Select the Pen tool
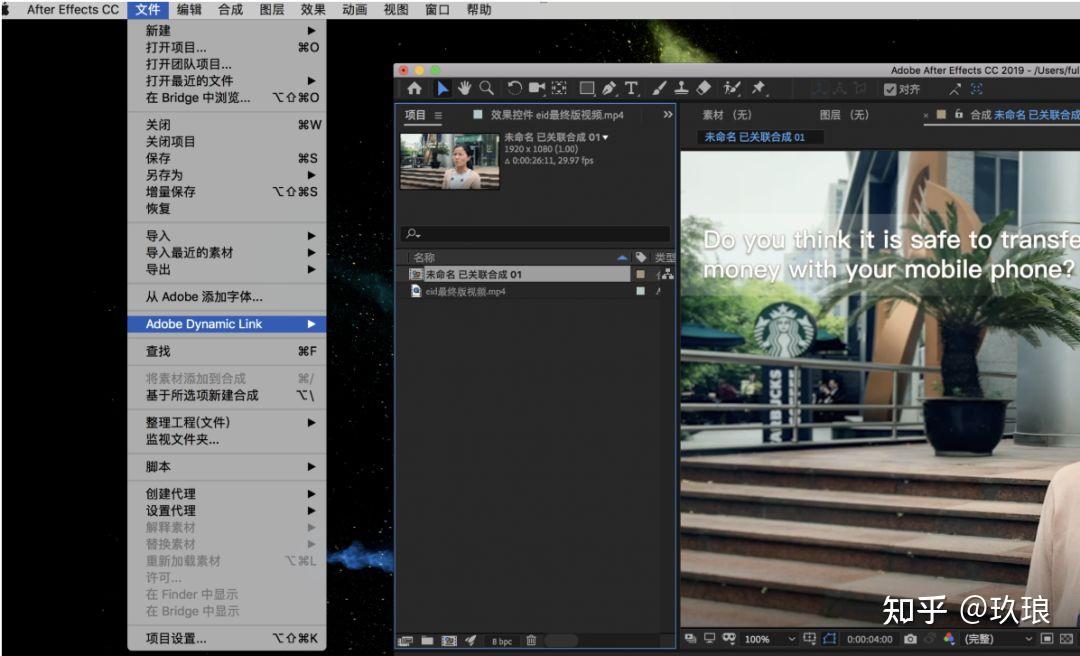The width and height of the screenshot is (1080, 656). (x=609, y=88)
